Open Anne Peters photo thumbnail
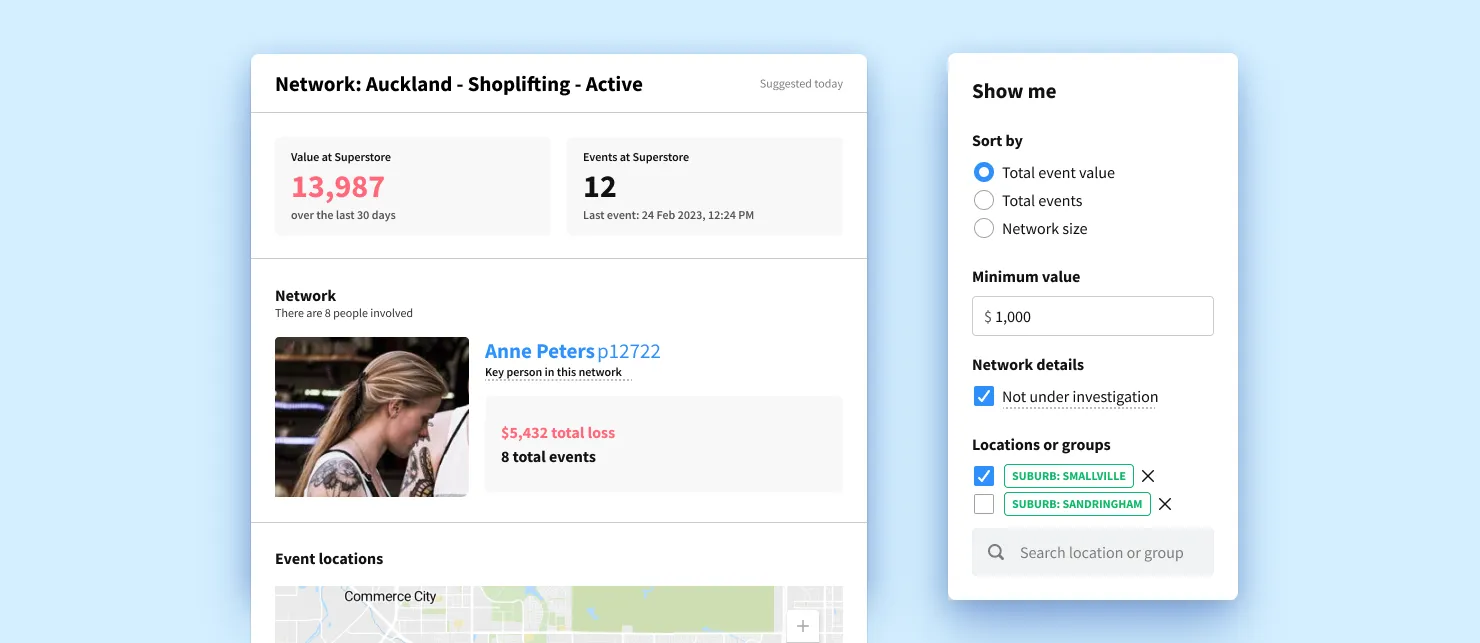 372,417
